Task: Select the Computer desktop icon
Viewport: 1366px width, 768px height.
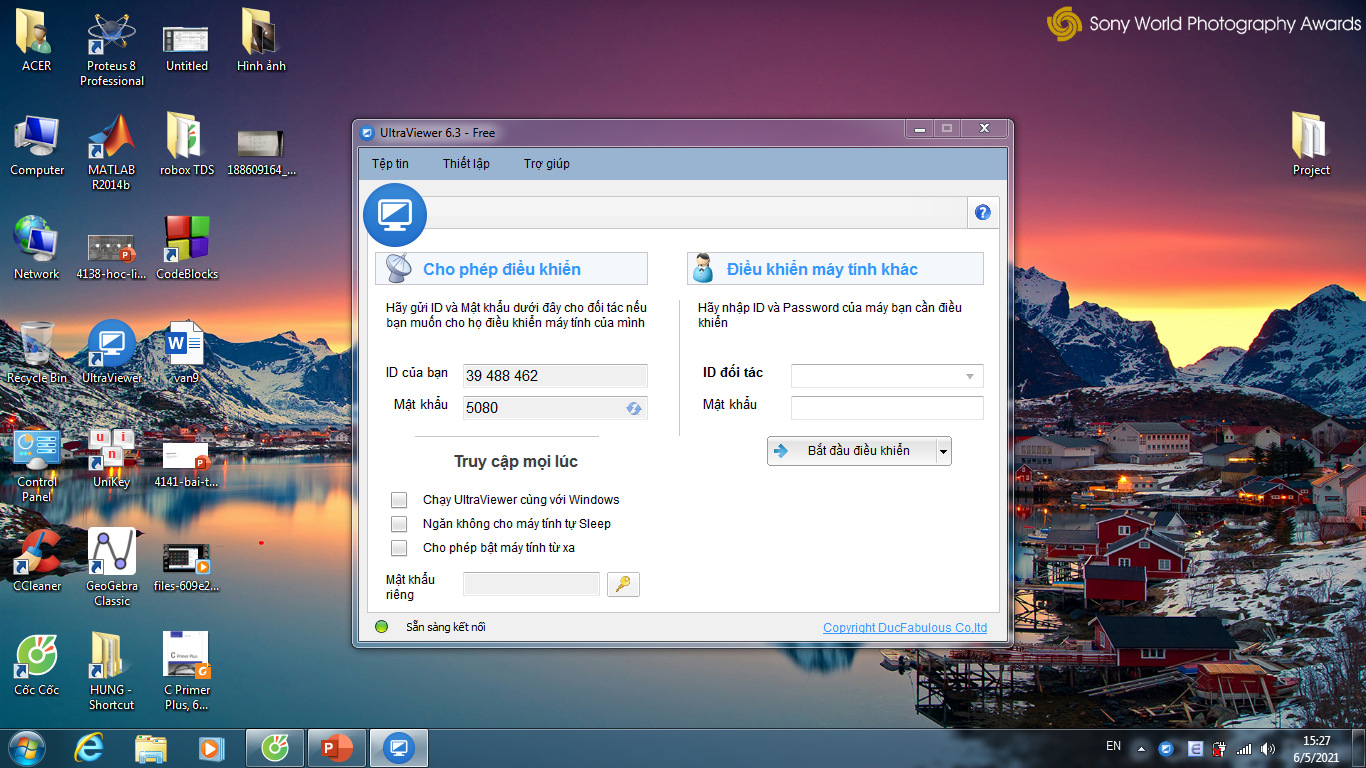Action: click(37, 144)
